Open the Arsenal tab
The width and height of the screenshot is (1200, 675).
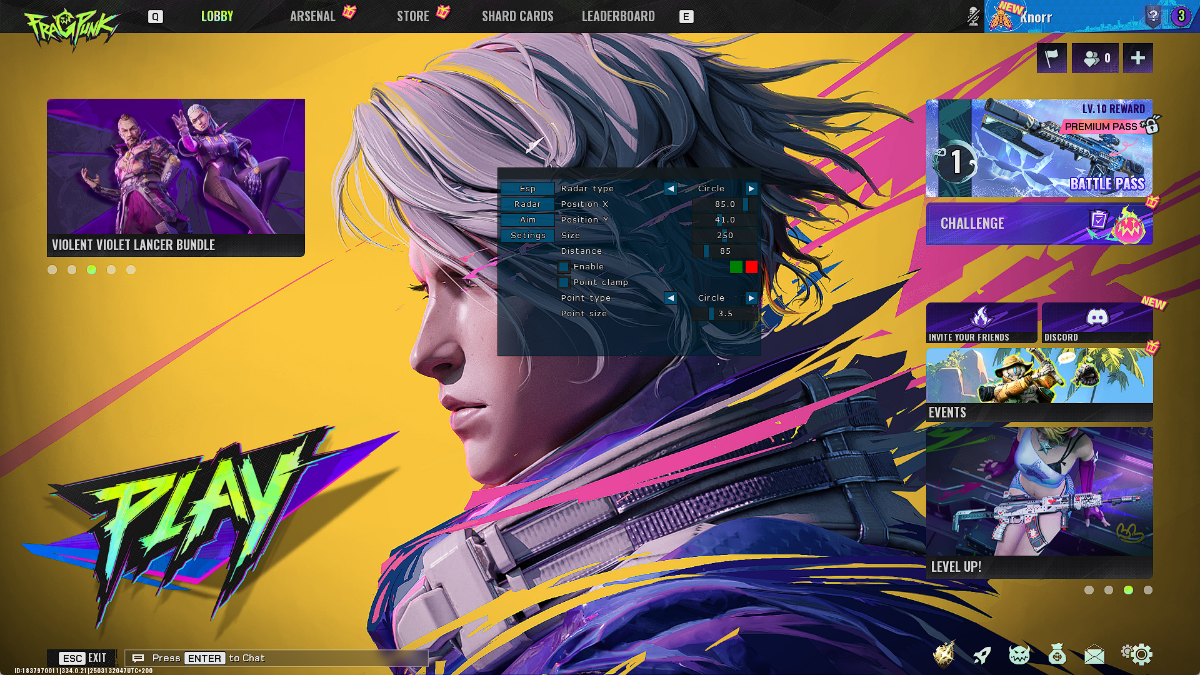tap(313, 16)
